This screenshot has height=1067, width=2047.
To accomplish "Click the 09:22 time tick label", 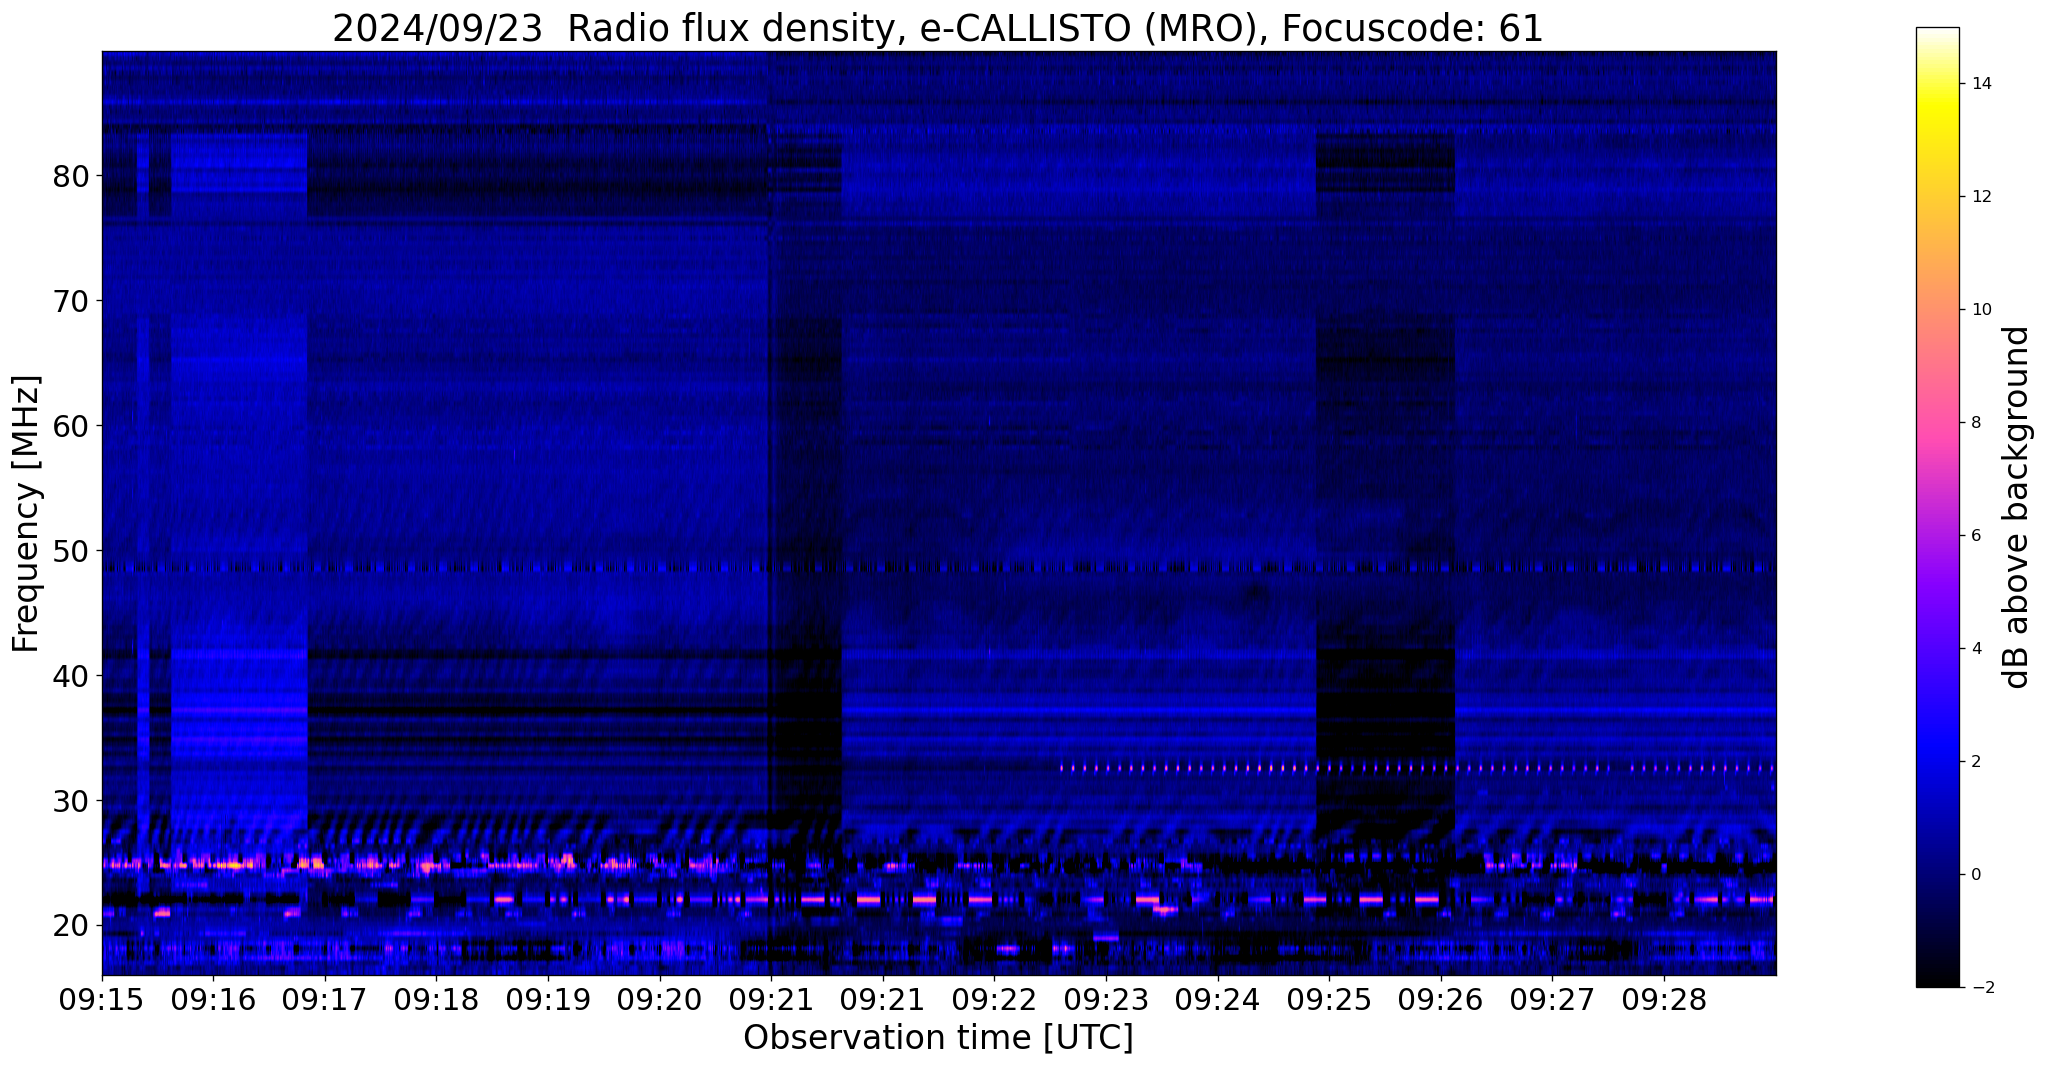I will coord(994,1001).
